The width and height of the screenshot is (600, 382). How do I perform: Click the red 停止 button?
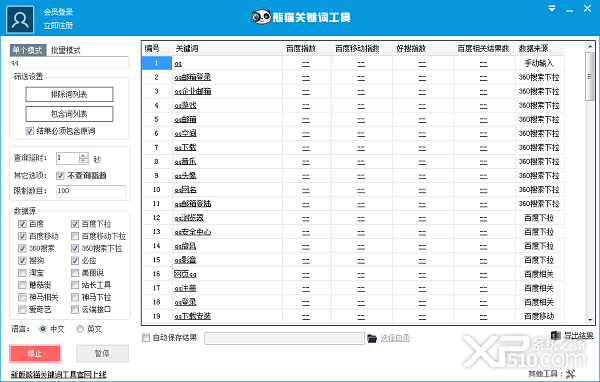[35, 353]
